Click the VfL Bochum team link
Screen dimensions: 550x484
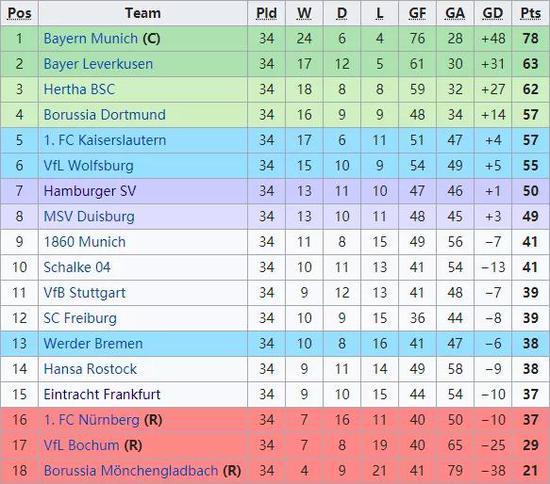pos(81,445)
